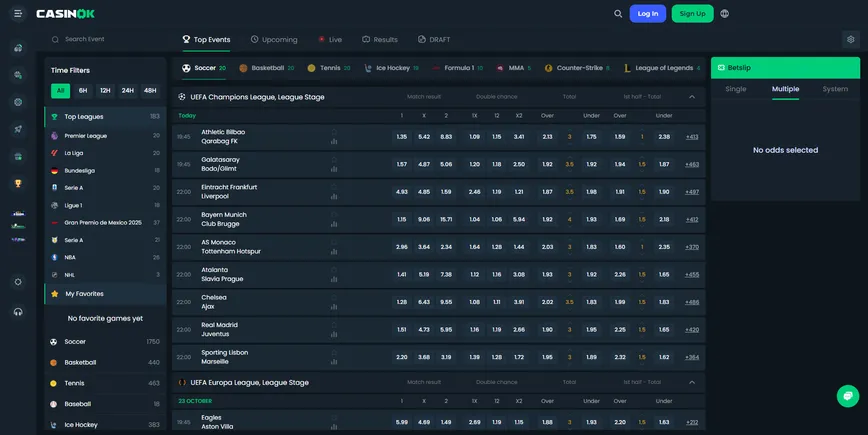Open the green live chat bubble
Image resolution: width=868 pixels, height=435 pixels.
click(x=847, y=396)
